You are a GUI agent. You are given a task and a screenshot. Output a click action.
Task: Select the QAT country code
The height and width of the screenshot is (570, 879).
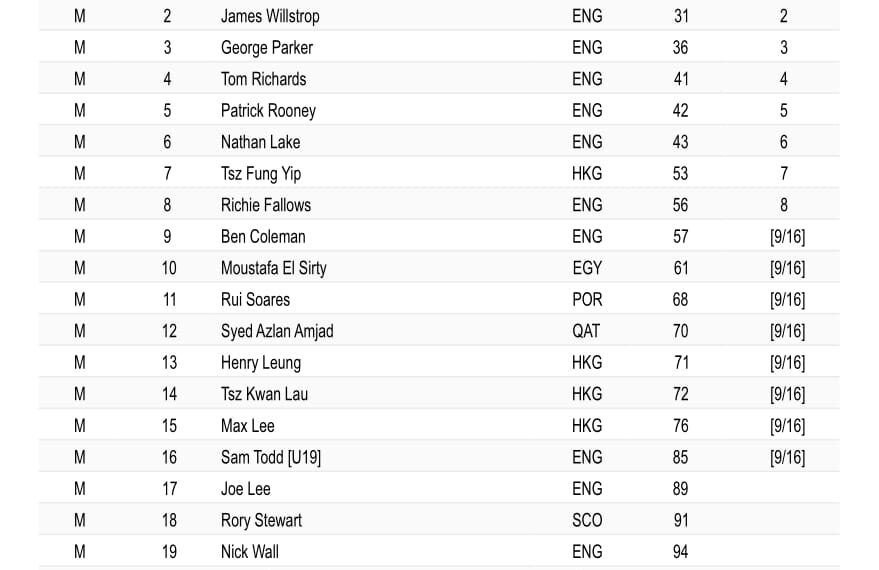point(586,331)
